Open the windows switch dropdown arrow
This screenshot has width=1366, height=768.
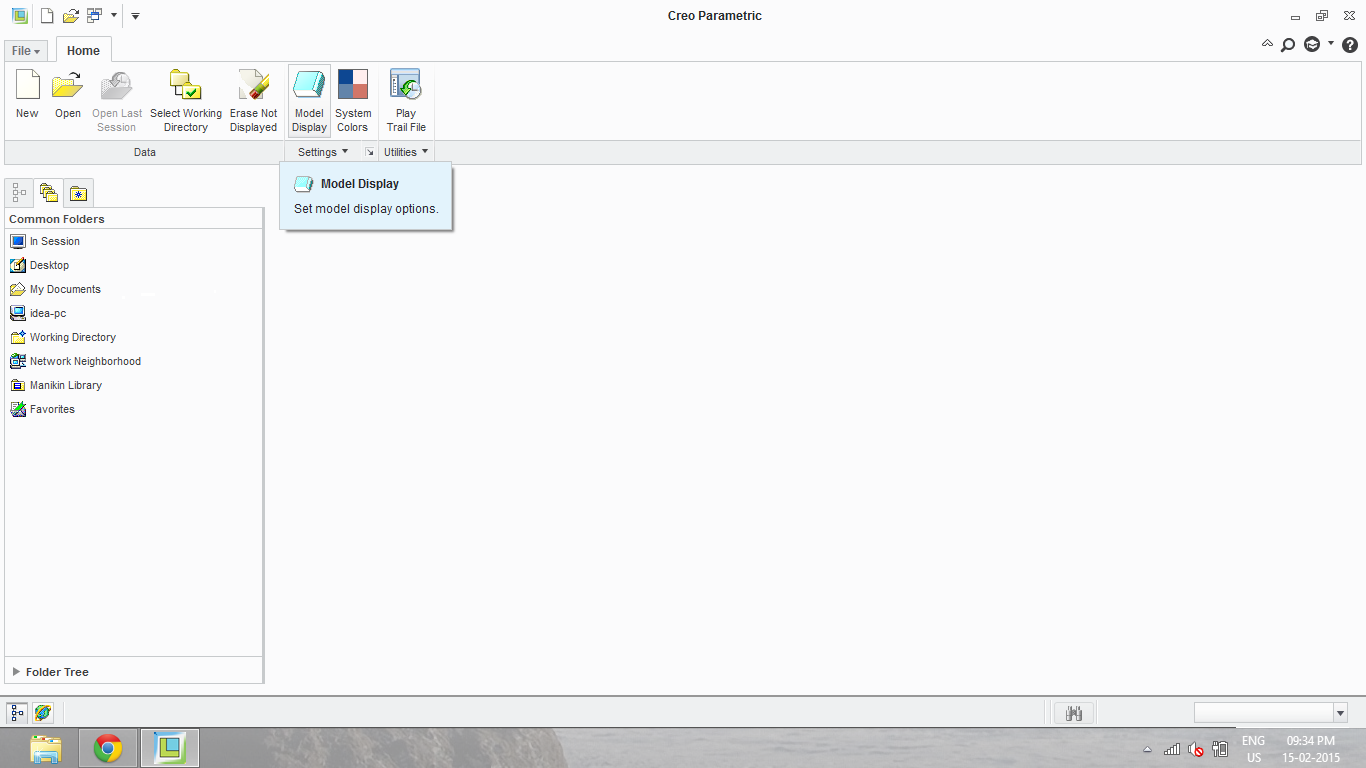[x=114, y=15]
